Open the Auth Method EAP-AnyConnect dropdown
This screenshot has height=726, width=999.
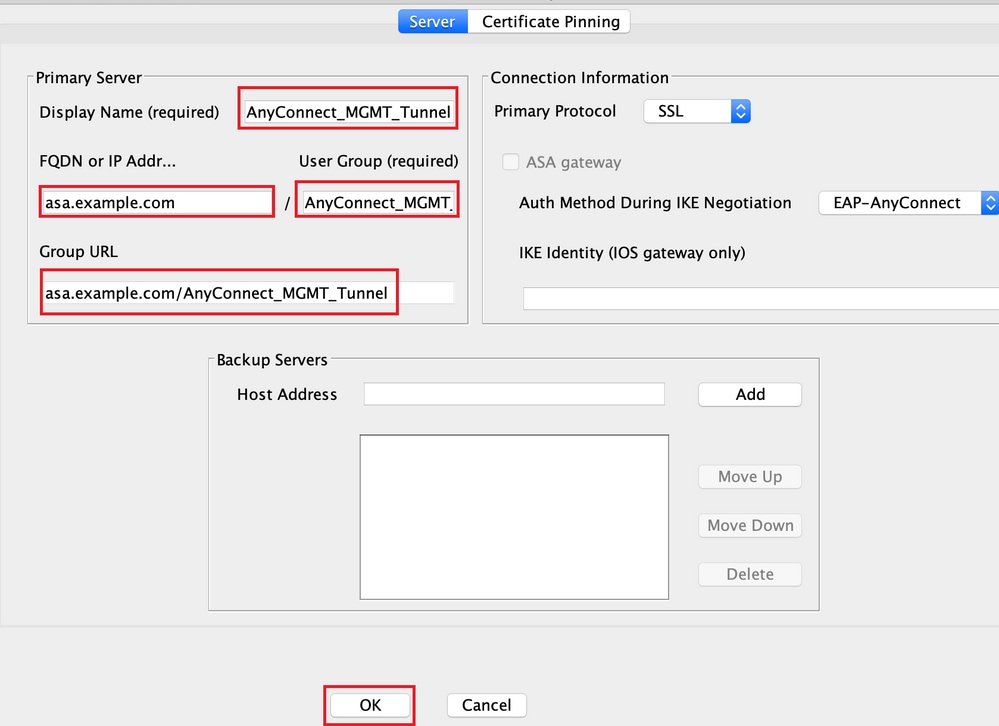(x=908, y=203)
